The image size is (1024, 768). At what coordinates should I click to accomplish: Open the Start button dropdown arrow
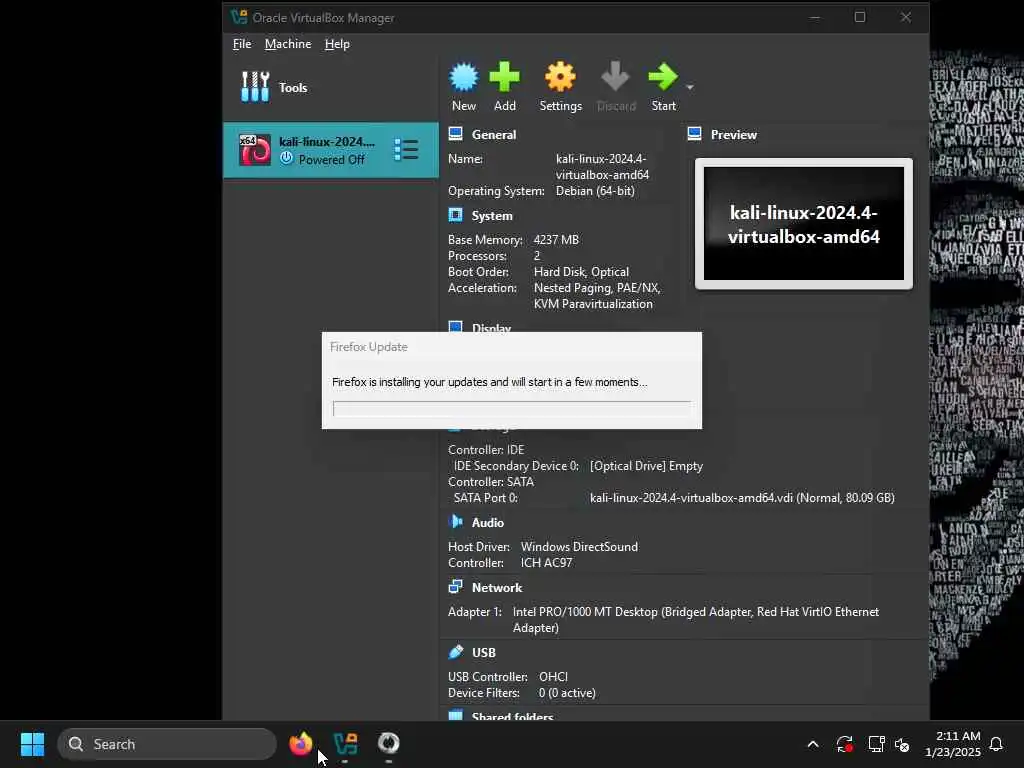(690, 87)
